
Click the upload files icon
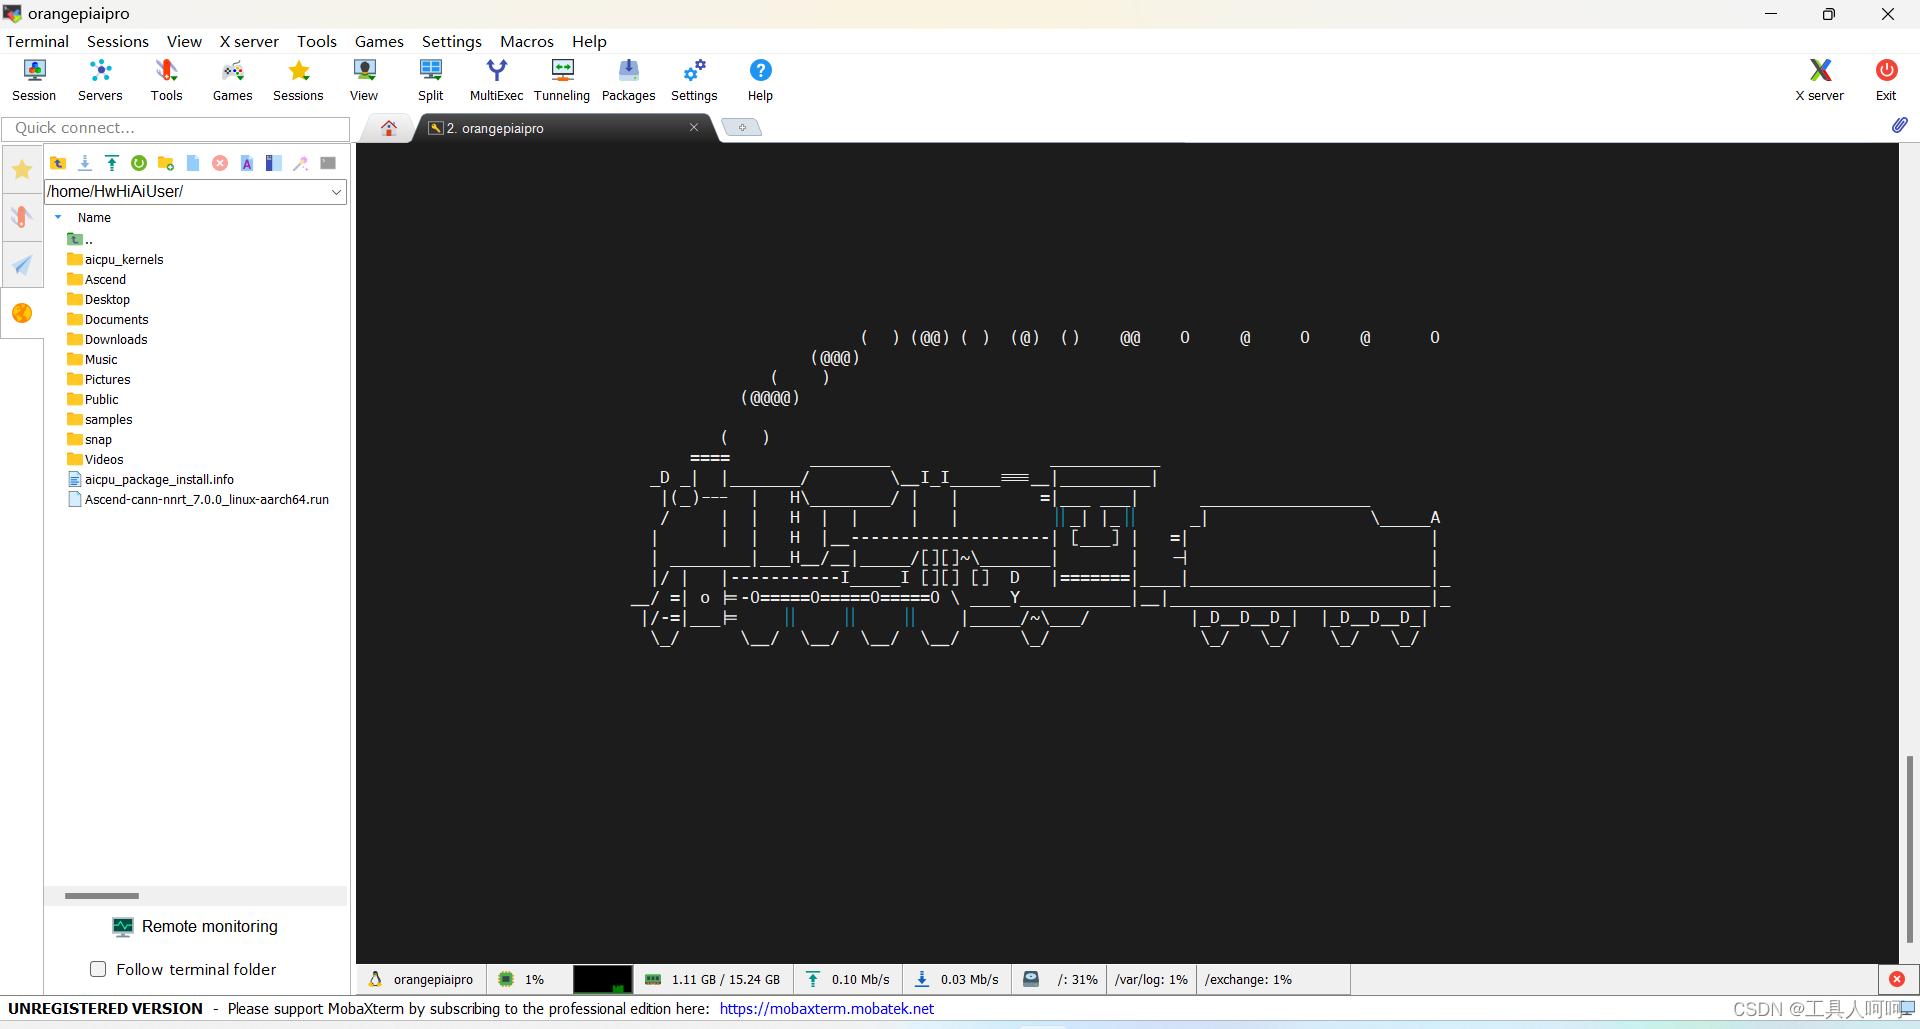tap(112, 163)
